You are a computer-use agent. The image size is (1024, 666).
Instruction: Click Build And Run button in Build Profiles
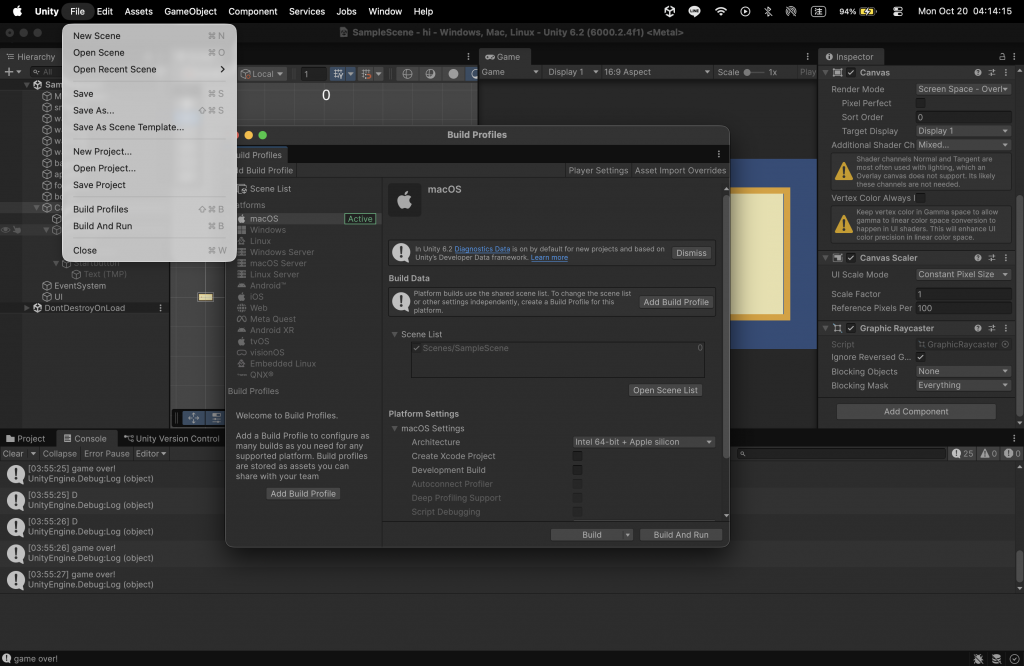click(x=680, y=535)
